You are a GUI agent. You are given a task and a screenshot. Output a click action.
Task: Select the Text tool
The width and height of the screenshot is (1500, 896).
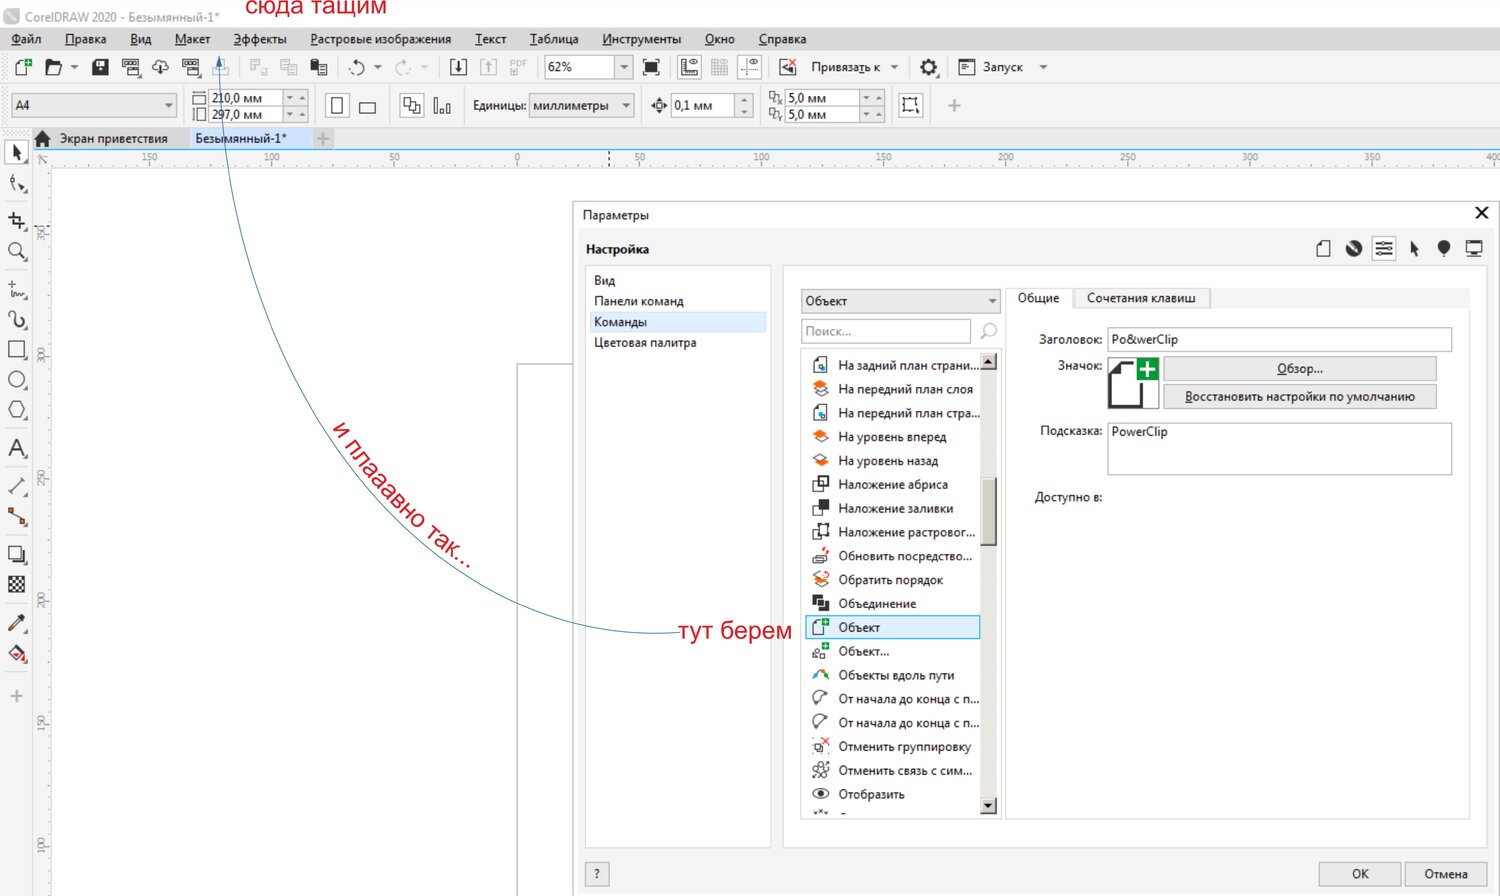coord(16,448)
